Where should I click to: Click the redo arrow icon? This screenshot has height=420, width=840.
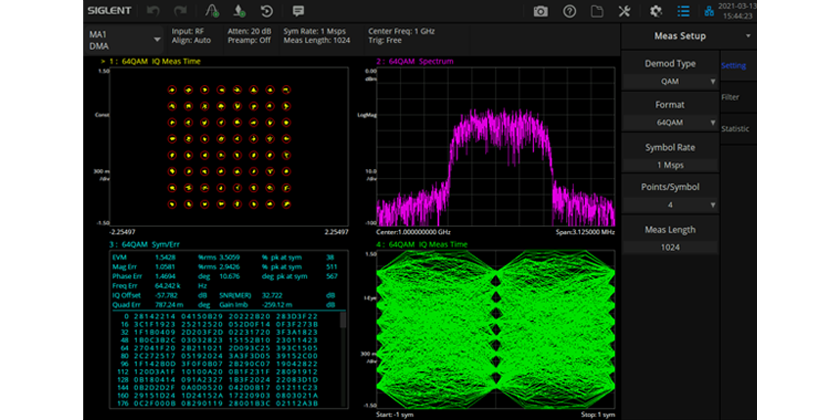pyautogui.click(x=181, y=11)
